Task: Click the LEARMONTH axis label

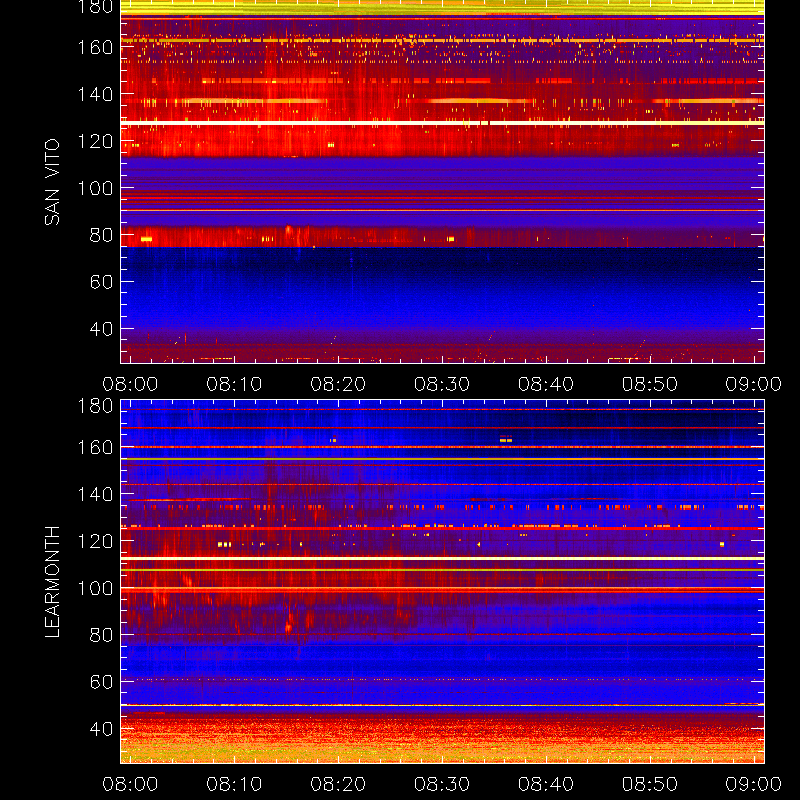Action: [x=52, y=582]
